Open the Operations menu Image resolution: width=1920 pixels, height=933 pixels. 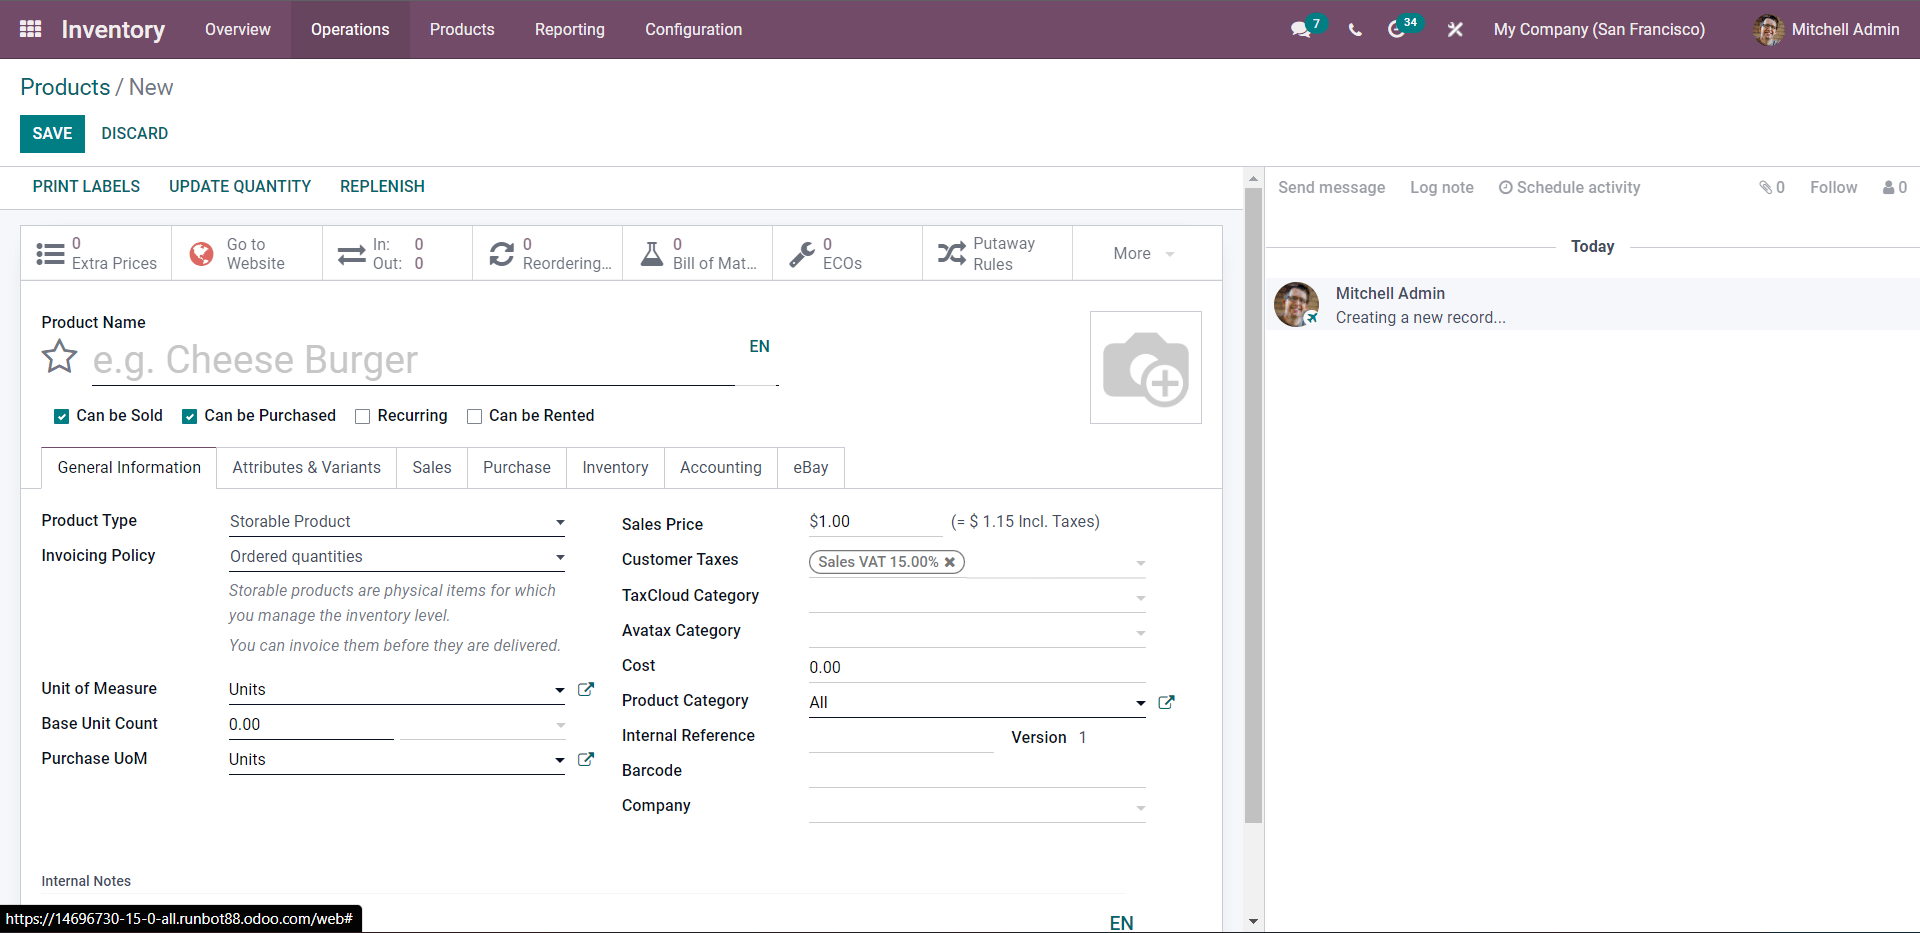(350, 29)
